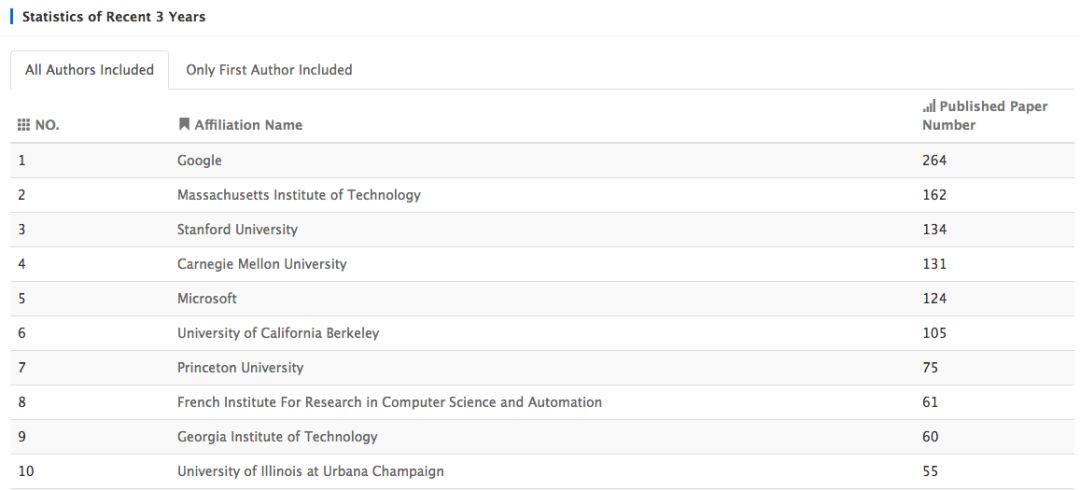Open French Institute For Research entry

[389, 402]
